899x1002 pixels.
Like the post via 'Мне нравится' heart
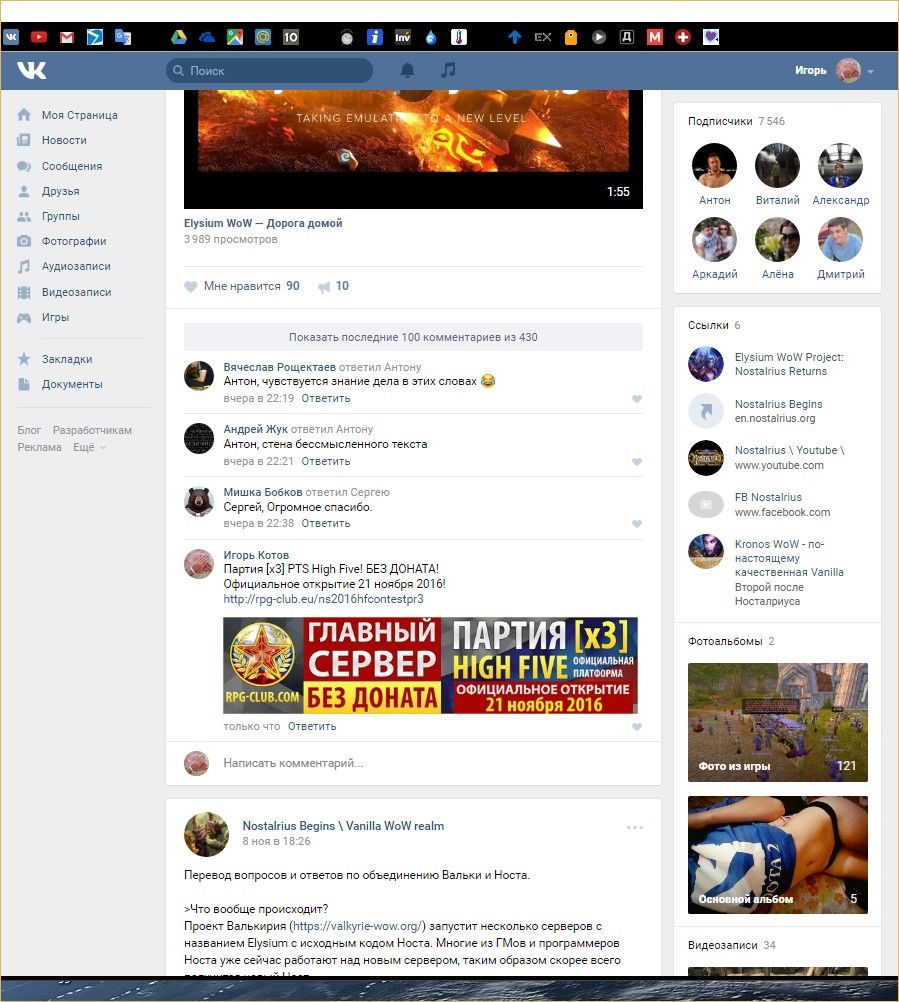tap(190, 286)
